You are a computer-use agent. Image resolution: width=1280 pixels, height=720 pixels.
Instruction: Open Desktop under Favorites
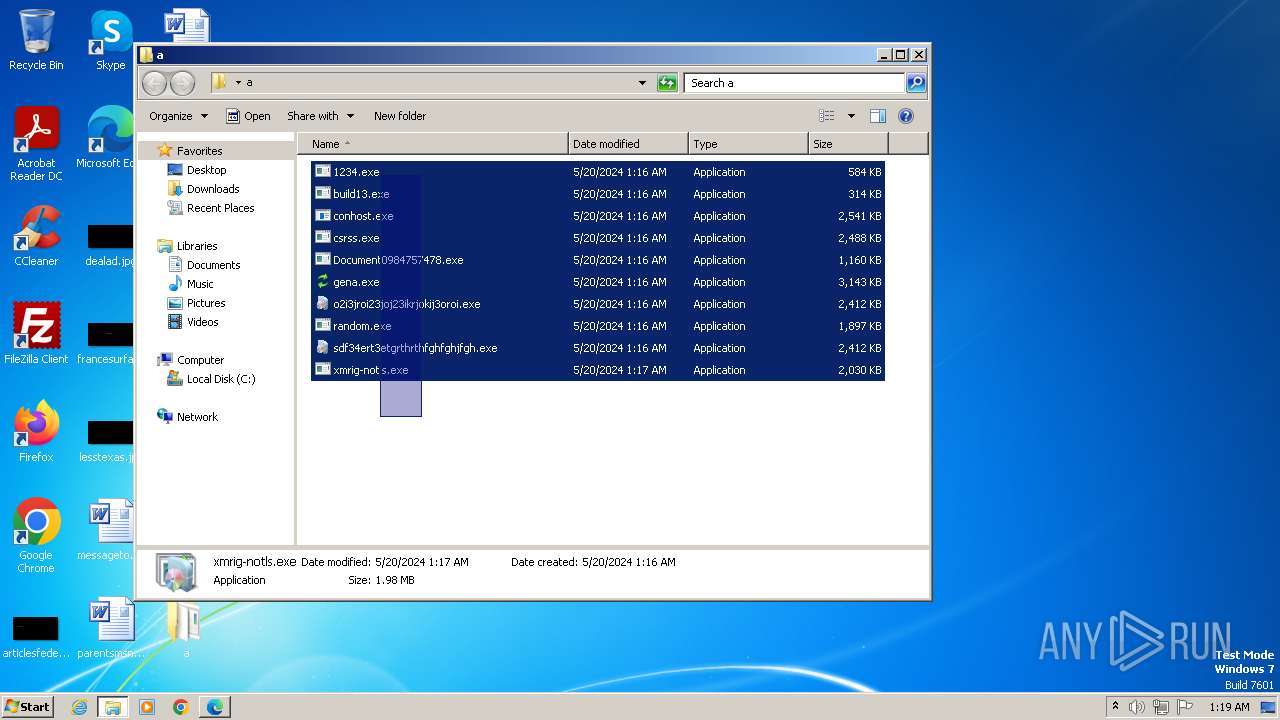click(197, 170)
